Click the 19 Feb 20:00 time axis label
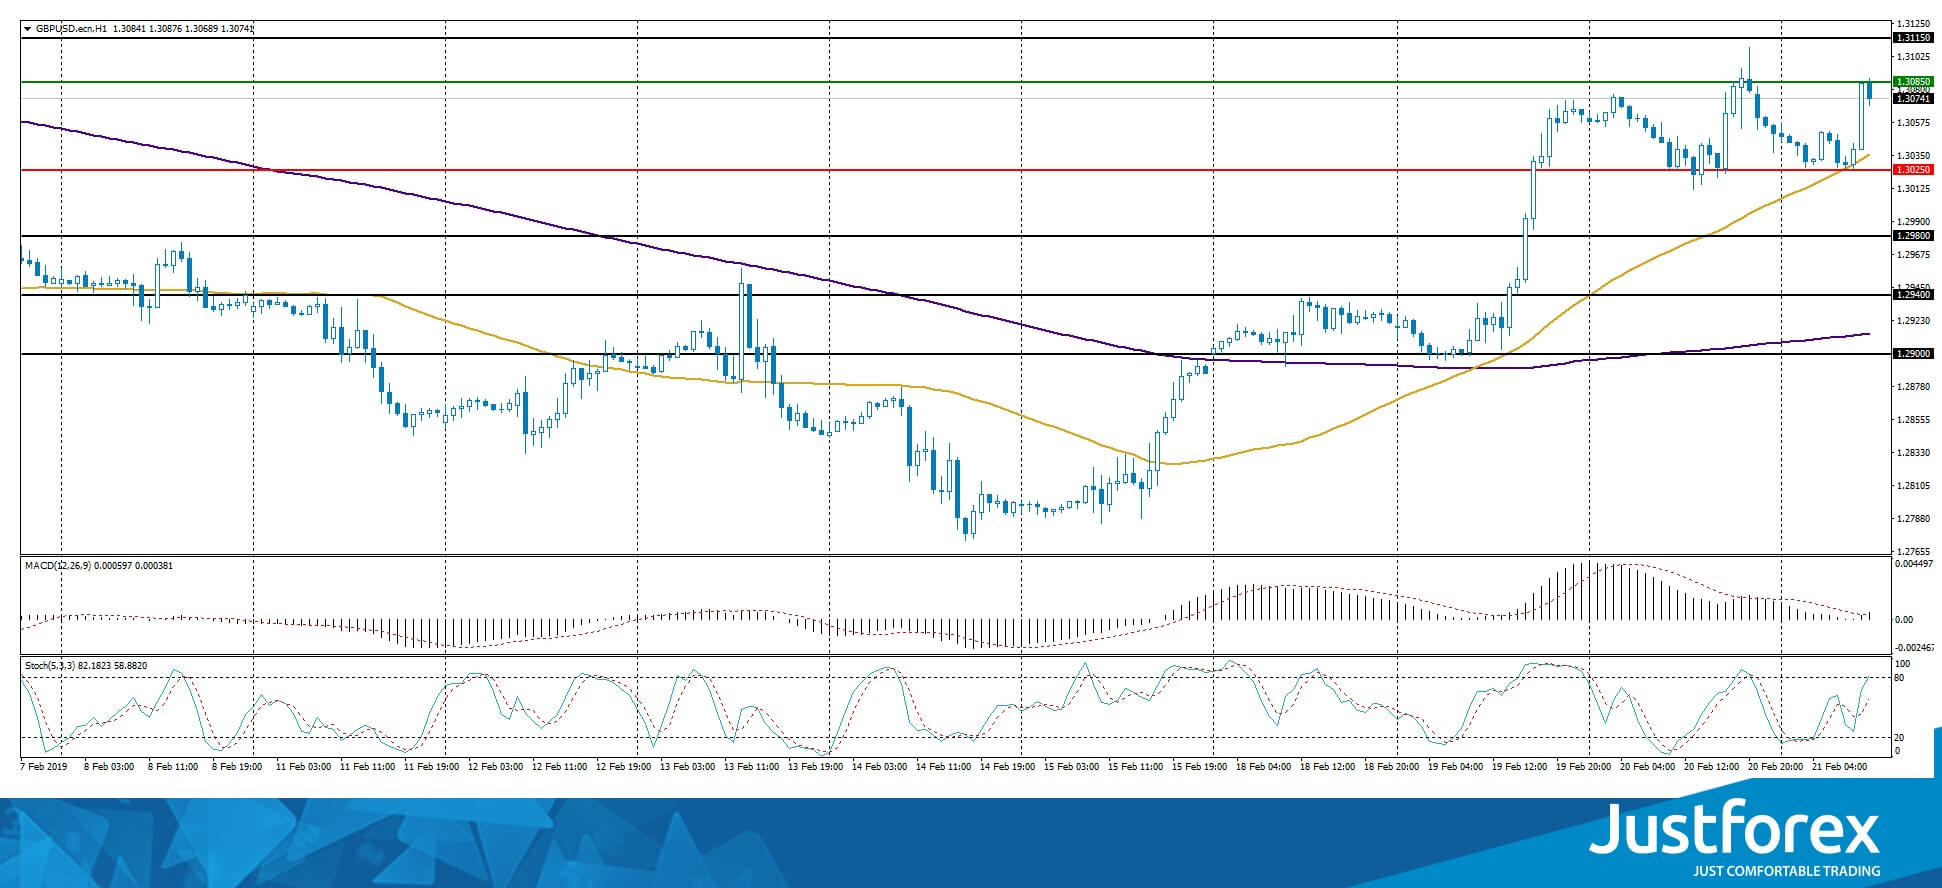This screenshot has height=888, width=1942. (1583, 767)
